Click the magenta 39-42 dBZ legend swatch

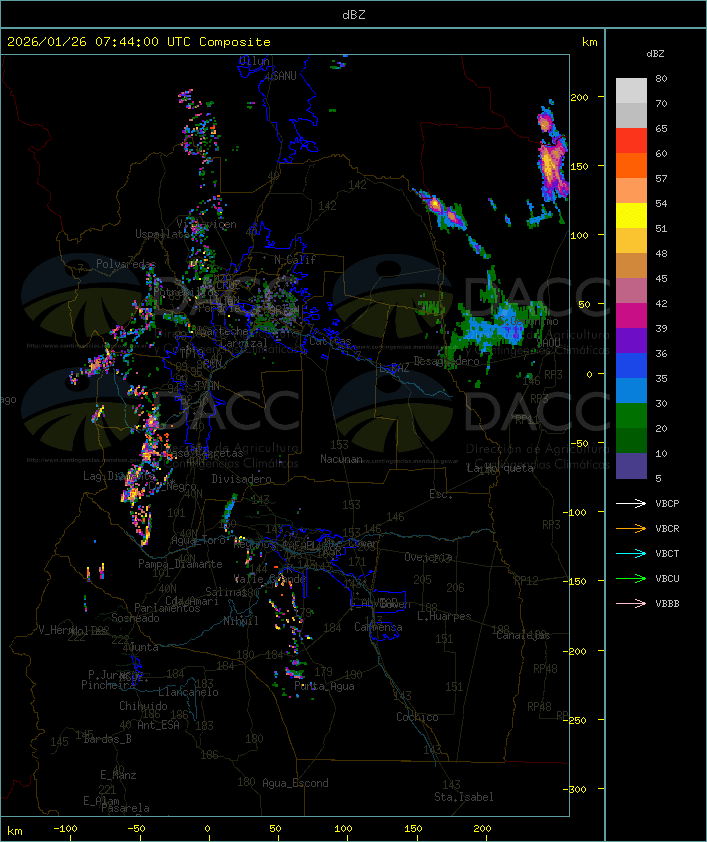coord(631,316)
